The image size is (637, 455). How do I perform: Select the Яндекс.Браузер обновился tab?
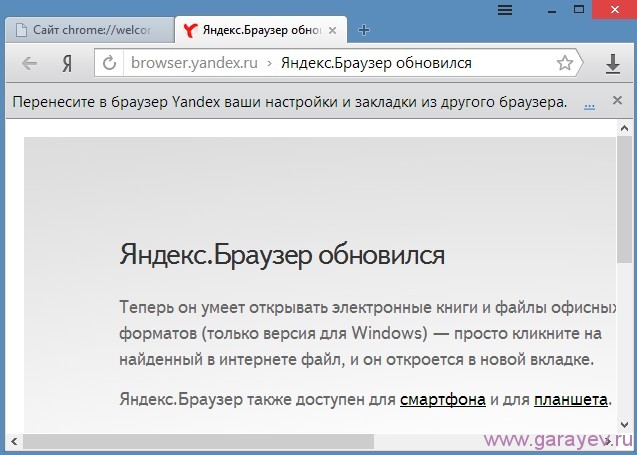pos(261,30)
